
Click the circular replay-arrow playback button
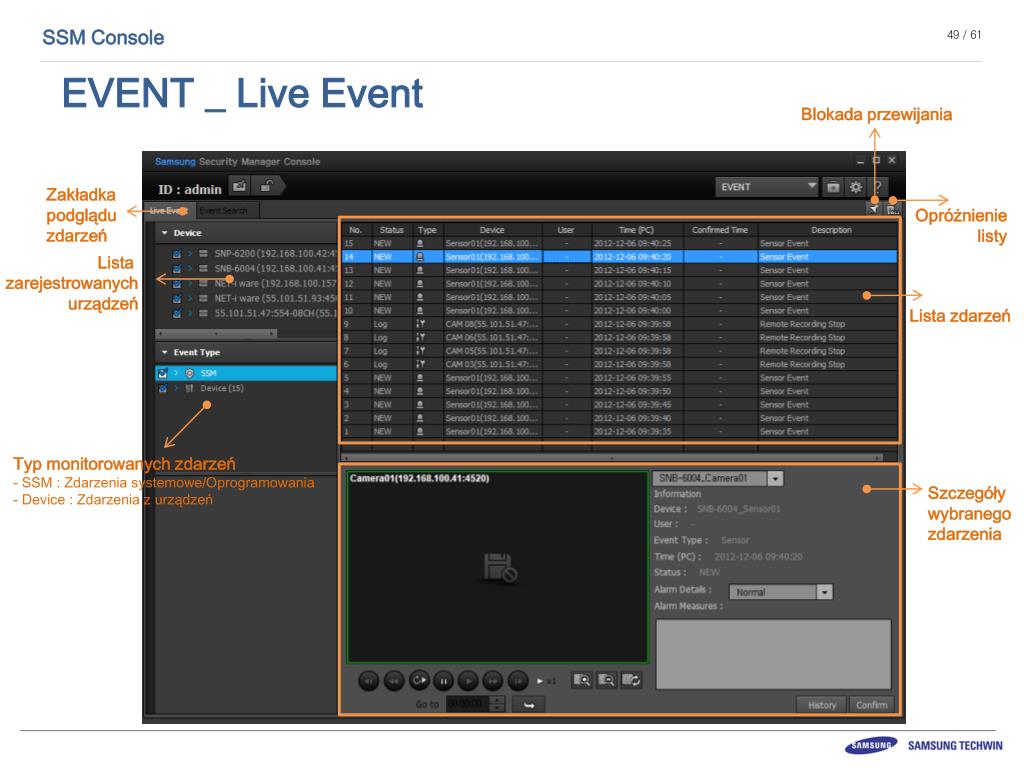click(419, 680)
